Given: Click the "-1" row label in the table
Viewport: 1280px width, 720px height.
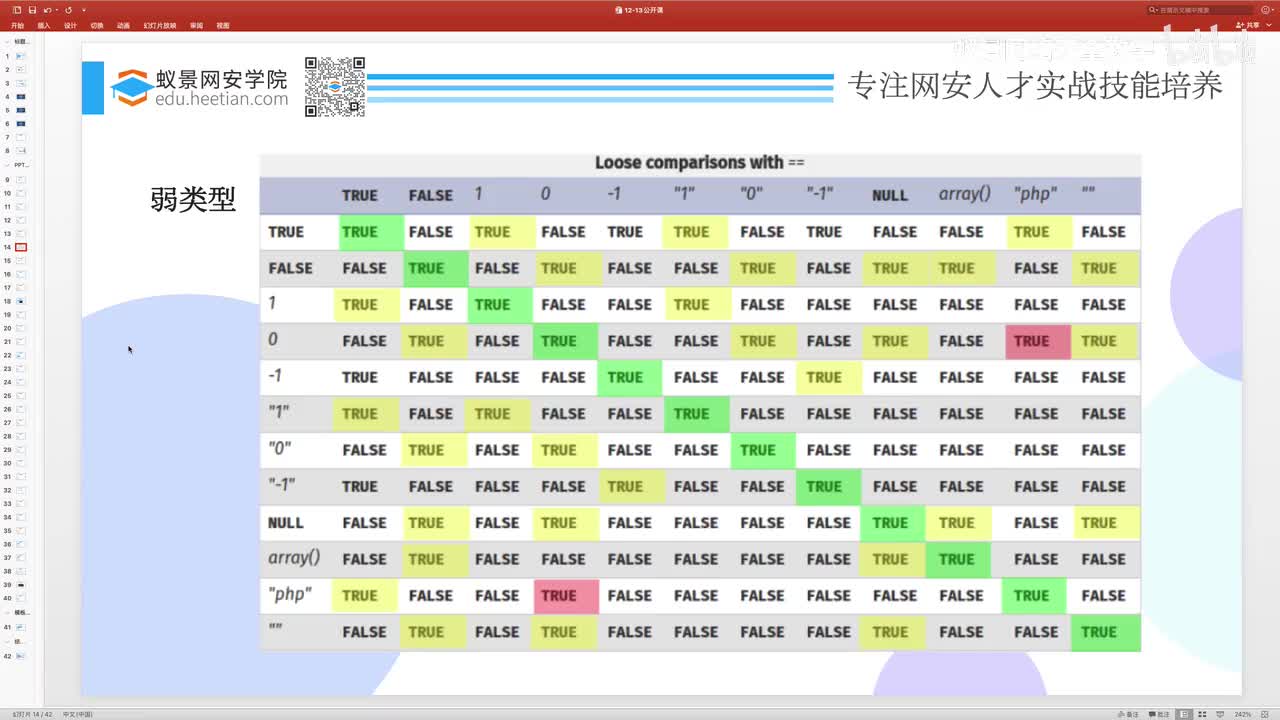Looking at the screenshot, I should point(282,485).
